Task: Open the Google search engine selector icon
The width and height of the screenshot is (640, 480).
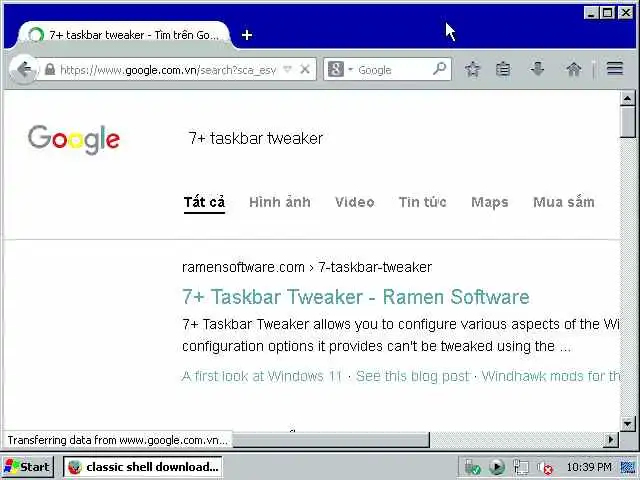Action: point(336,69)
